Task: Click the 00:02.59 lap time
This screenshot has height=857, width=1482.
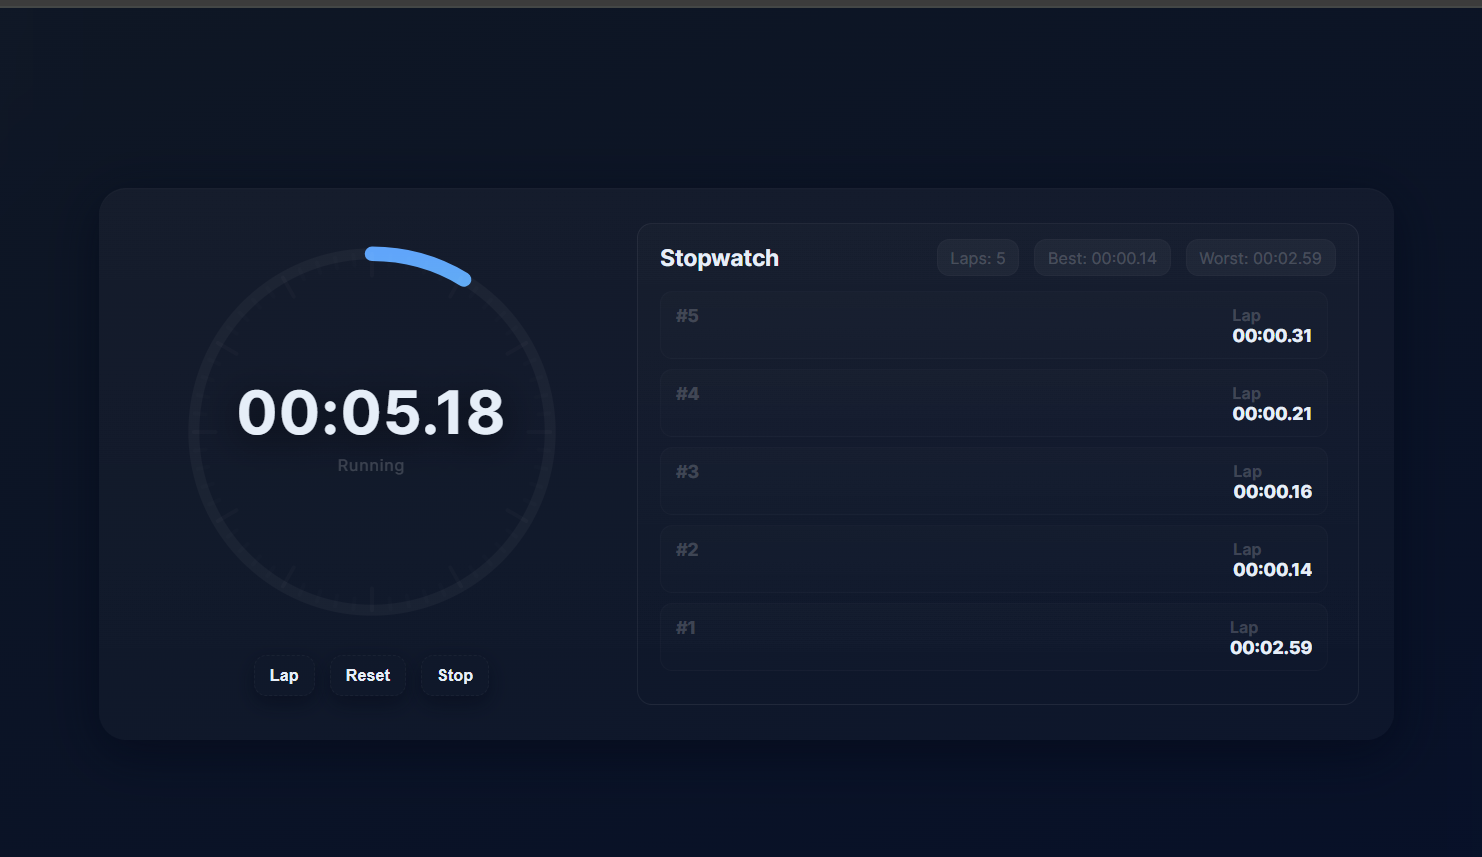Action: click(x=1271, y=648)
